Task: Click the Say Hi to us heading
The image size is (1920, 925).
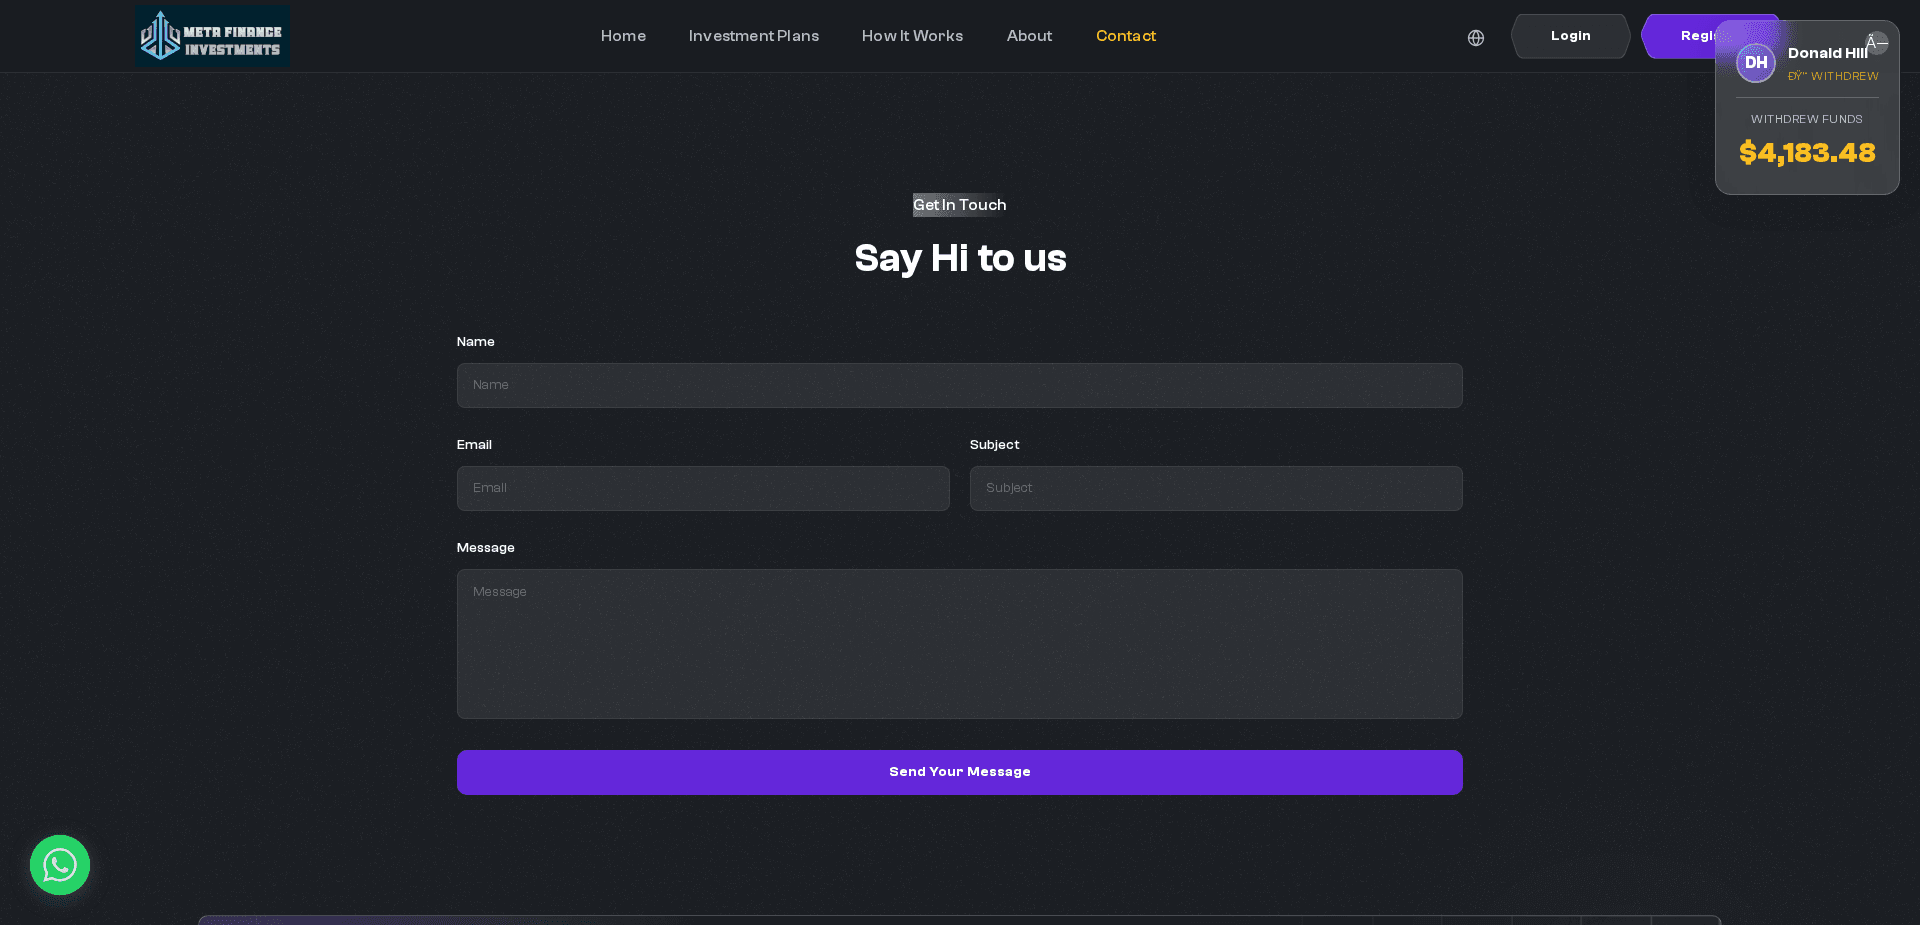Action: (960, 258)
